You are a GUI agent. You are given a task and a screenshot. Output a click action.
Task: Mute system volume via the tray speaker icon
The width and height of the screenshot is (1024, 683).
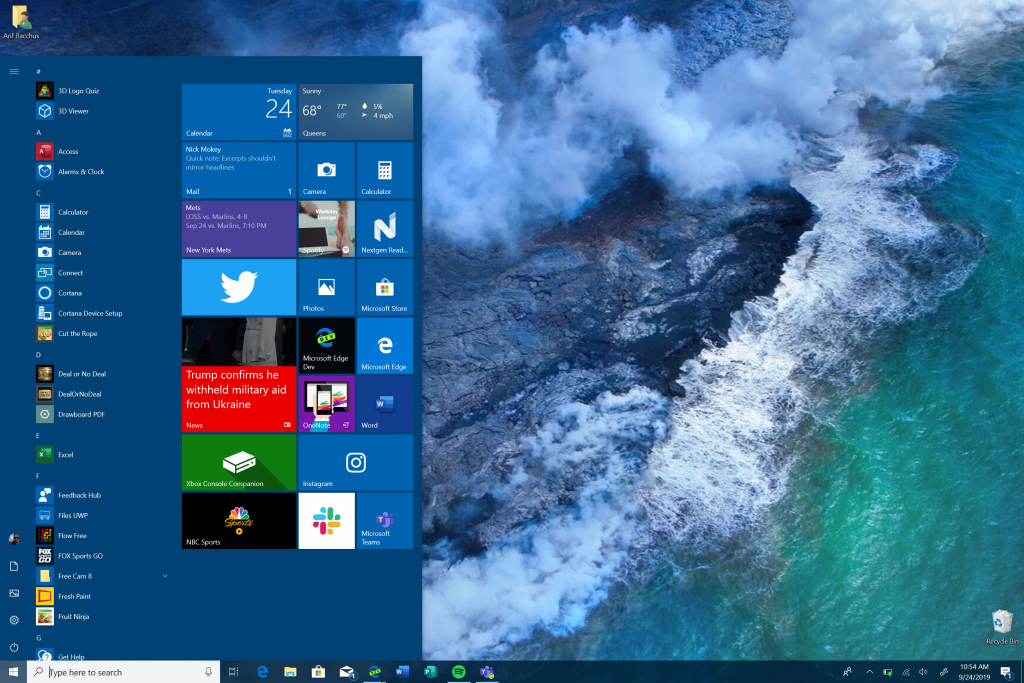pyautogui.click(x=923, y=672)
